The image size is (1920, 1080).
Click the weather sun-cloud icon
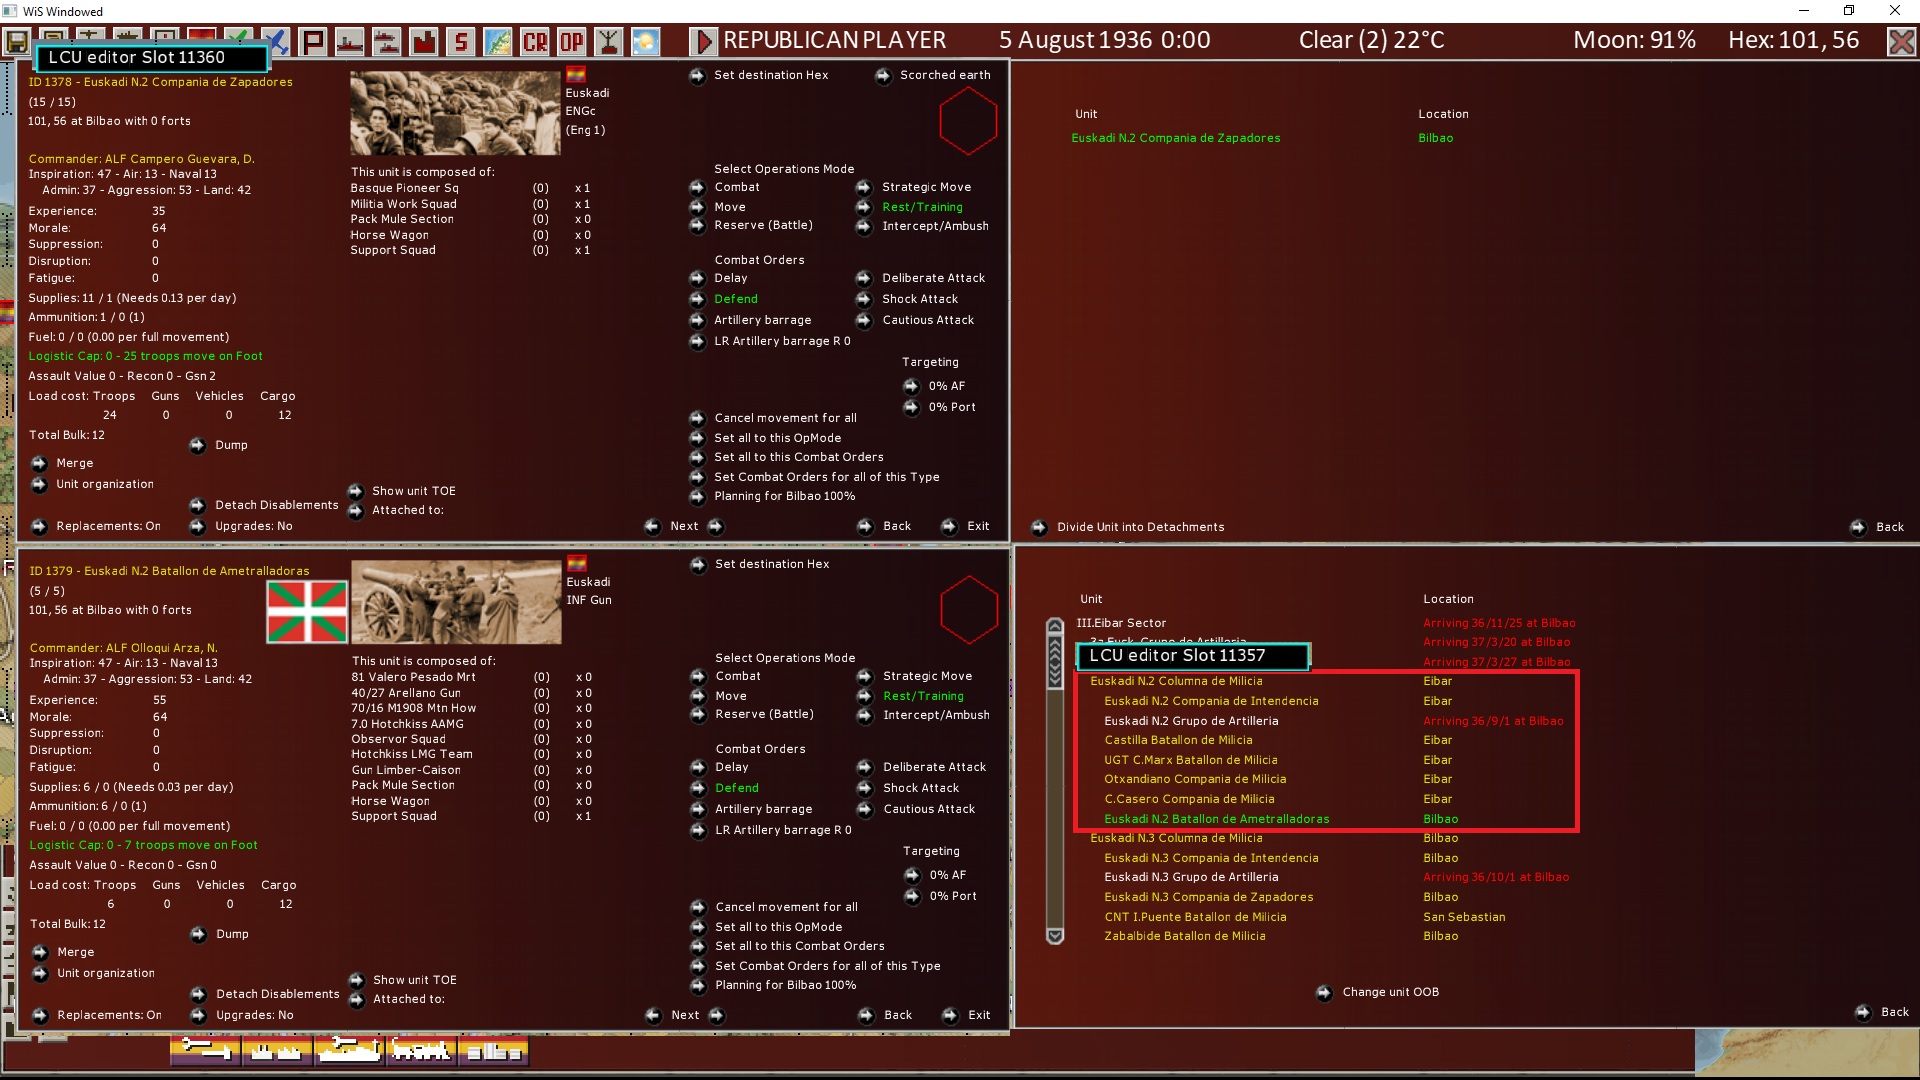click(645, 42)
